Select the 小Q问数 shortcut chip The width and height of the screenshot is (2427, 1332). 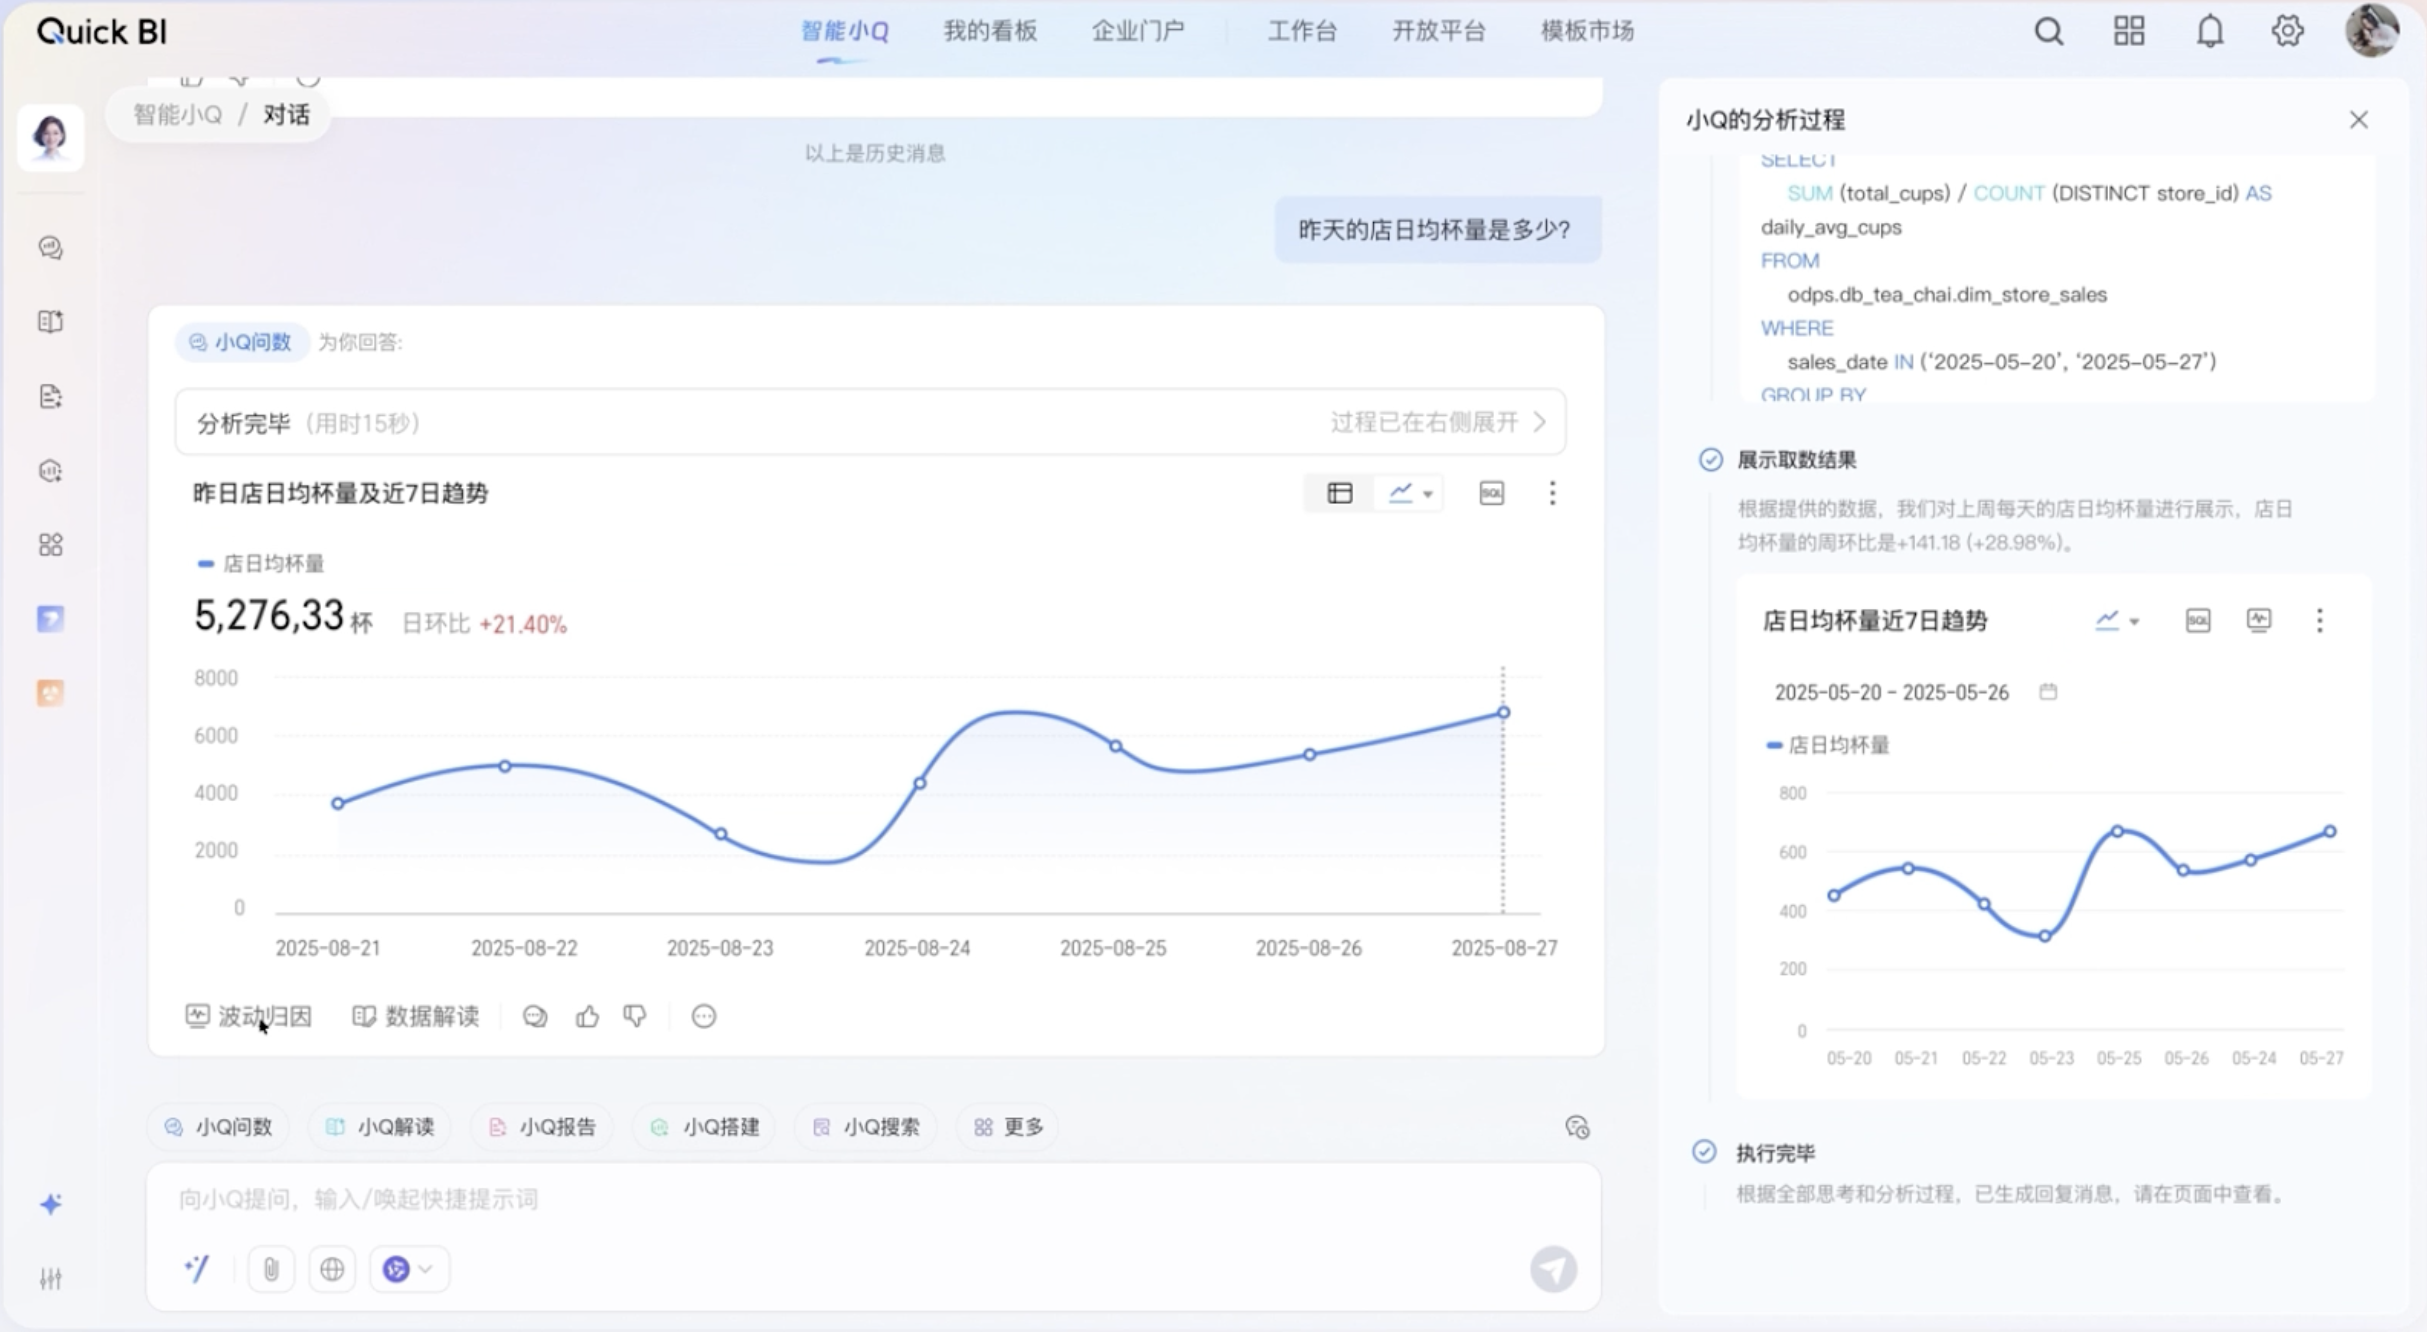coord(218,1127)
